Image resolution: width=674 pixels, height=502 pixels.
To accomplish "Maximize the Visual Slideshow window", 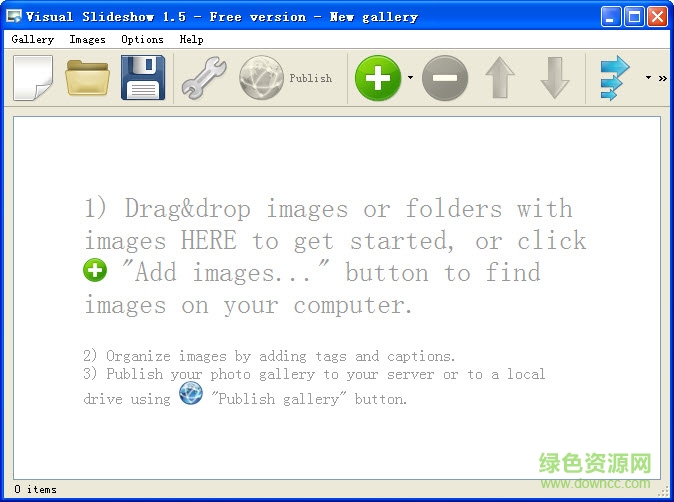I will tap(634, 16).
